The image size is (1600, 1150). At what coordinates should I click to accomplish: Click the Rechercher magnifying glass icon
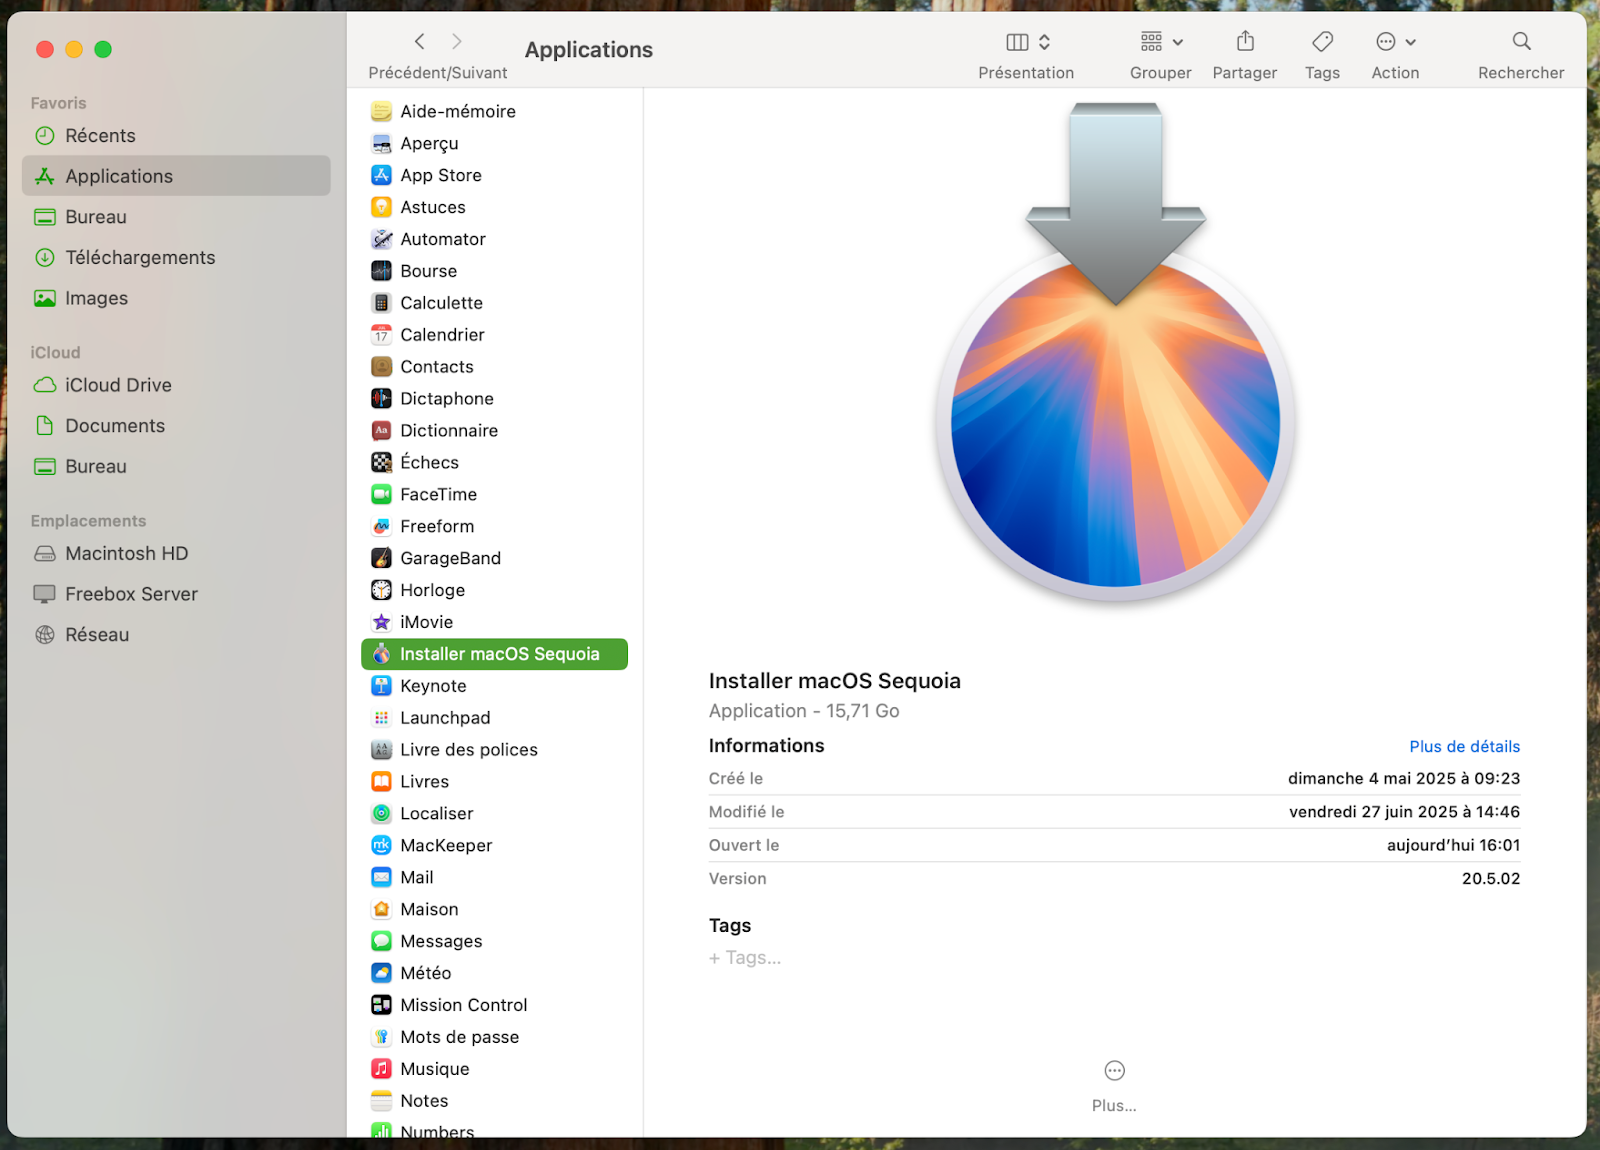(x=1520, y=42)
